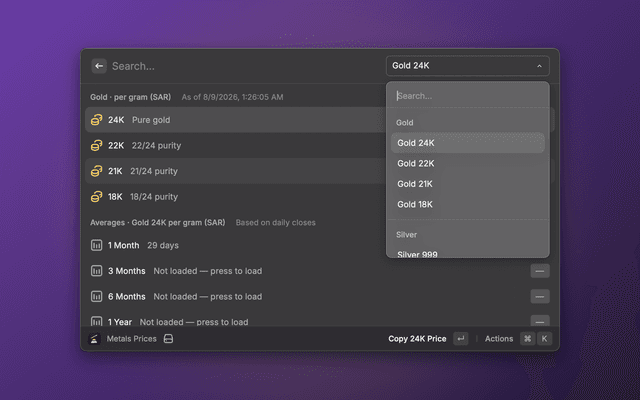640x400 pixels.
Task: Click the chart icon of 6 Months row
Action: point(96,296)
